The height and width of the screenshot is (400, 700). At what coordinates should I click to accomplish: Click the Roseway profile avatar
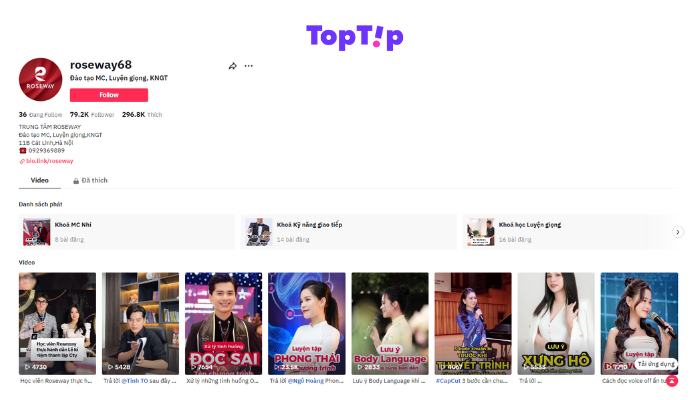click(x=40, y=79)
